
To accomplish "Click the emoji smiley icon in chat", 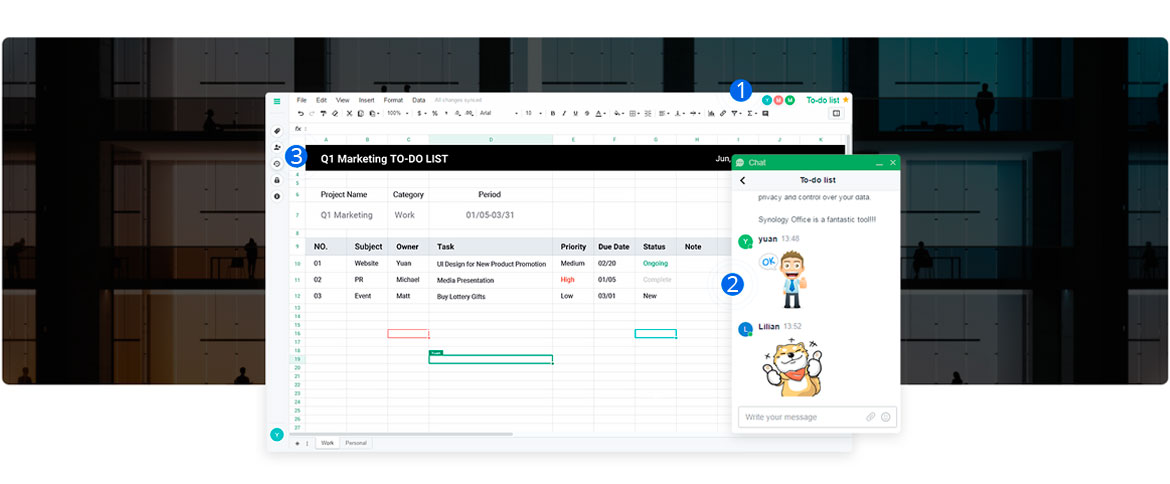I will click(x=885, y=417).
